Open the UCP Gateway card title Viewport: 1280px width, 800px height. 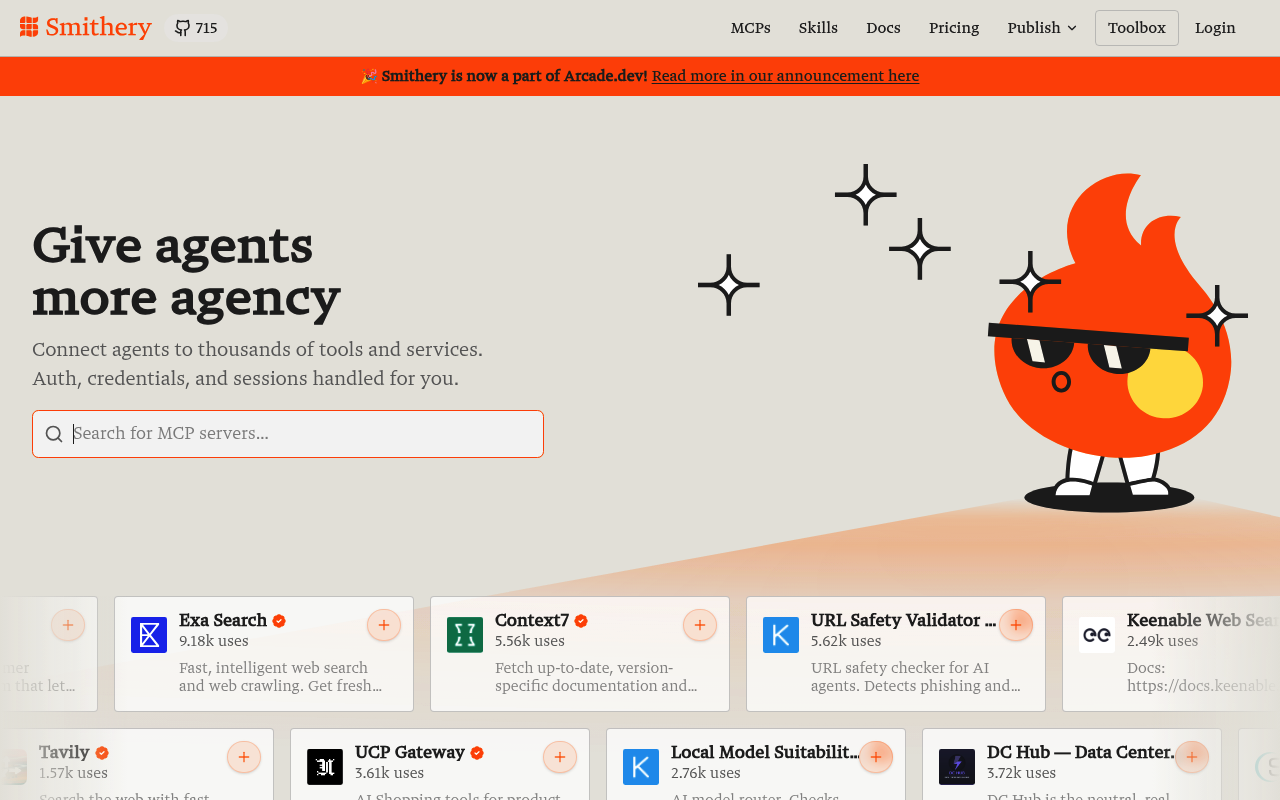click(410, 753)
